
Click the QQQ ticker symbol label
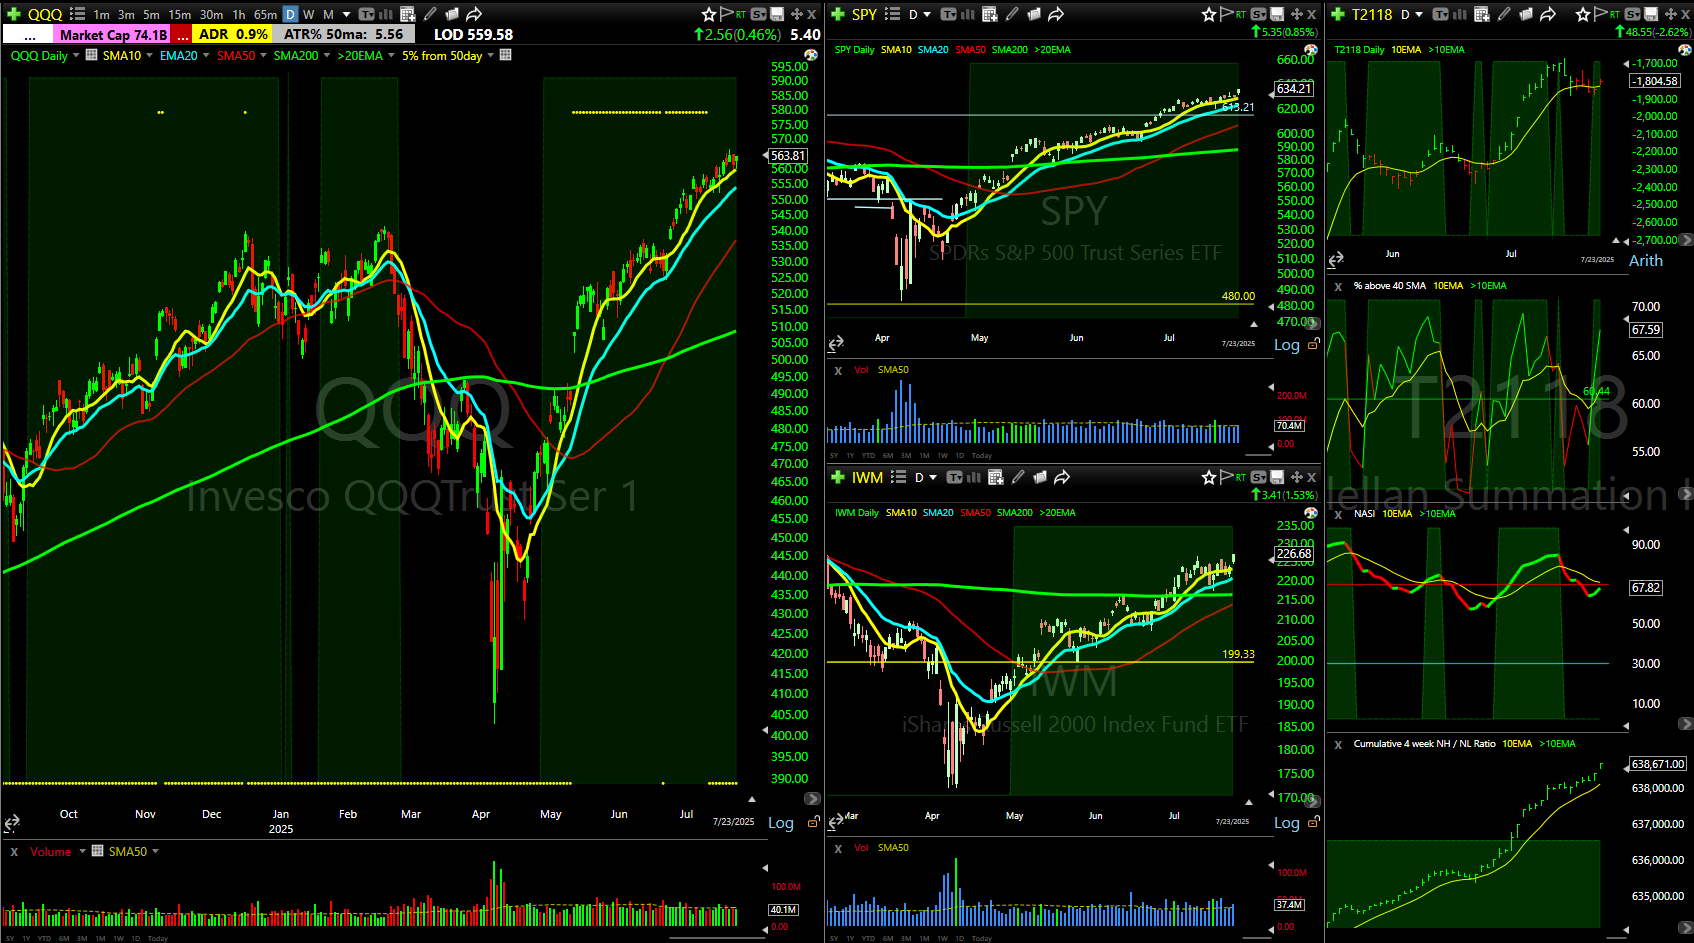click(x=44, y=15)
